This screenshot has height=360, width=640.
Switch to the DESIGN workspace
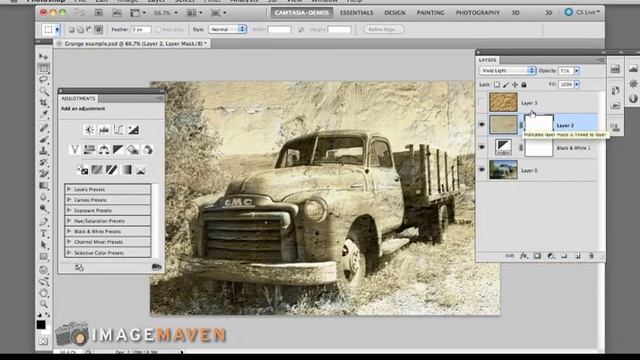tap(395, 13)
